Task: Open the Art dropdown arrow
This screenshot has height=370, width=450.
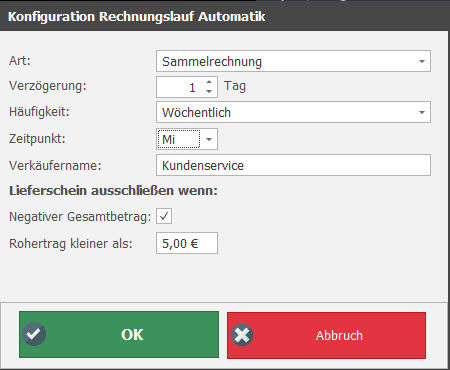Action: tap(422, 61)
